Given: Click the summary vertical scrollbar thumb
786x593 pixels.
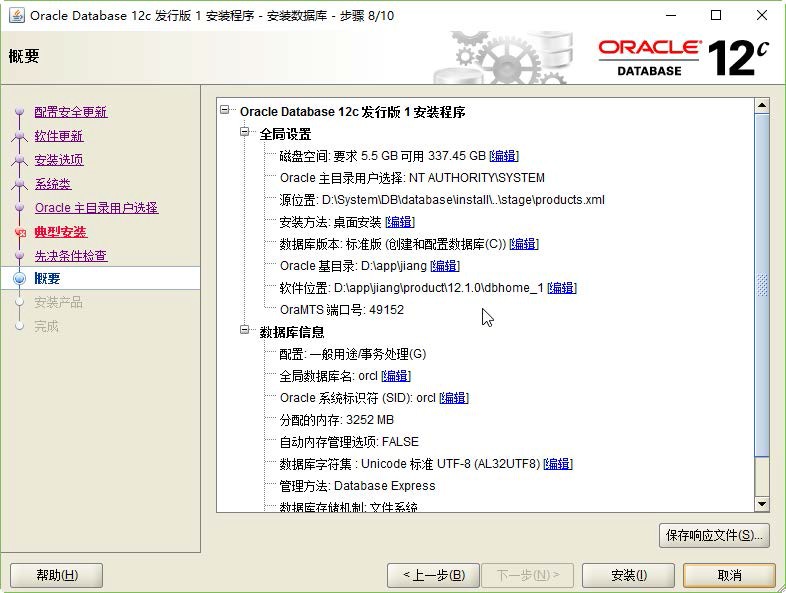Looking at the screenshot, I should (762, 285).
